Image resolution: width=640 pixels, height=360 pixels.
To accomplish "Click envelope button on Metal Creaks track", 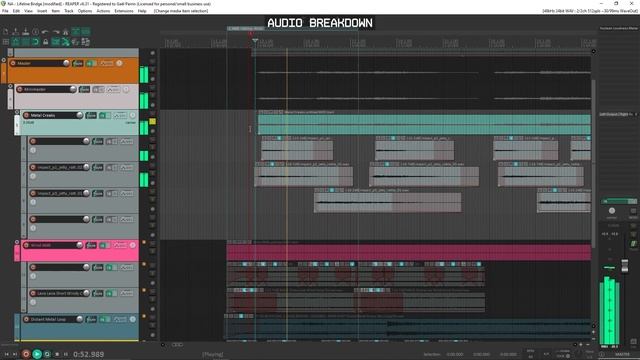I will click(x=120, y=116).
